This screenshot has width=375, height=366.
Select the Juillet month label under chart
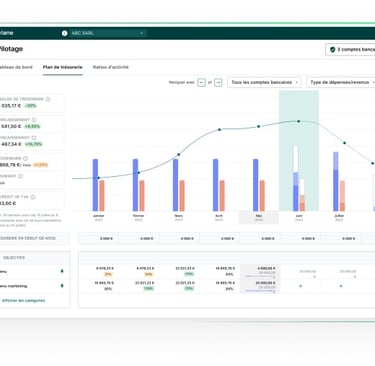pos(339,217)
